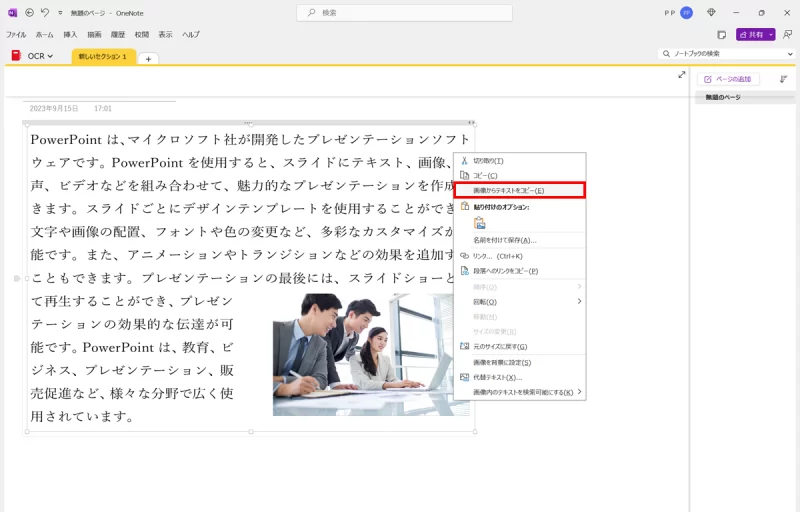
Task: Open the ファイル menu
Action: pyautogui.click(x=16, y=35)
